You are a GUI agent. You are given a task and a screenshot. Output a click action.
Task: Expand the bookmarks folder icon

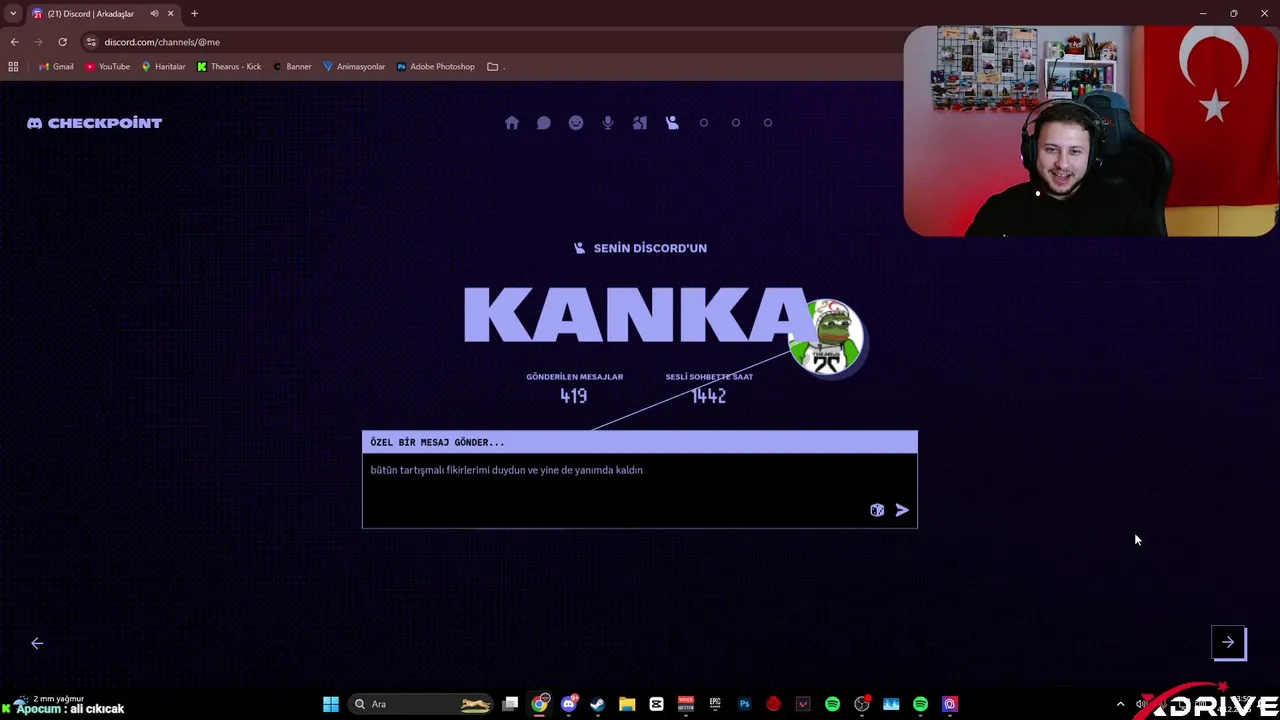click(493, 67)
